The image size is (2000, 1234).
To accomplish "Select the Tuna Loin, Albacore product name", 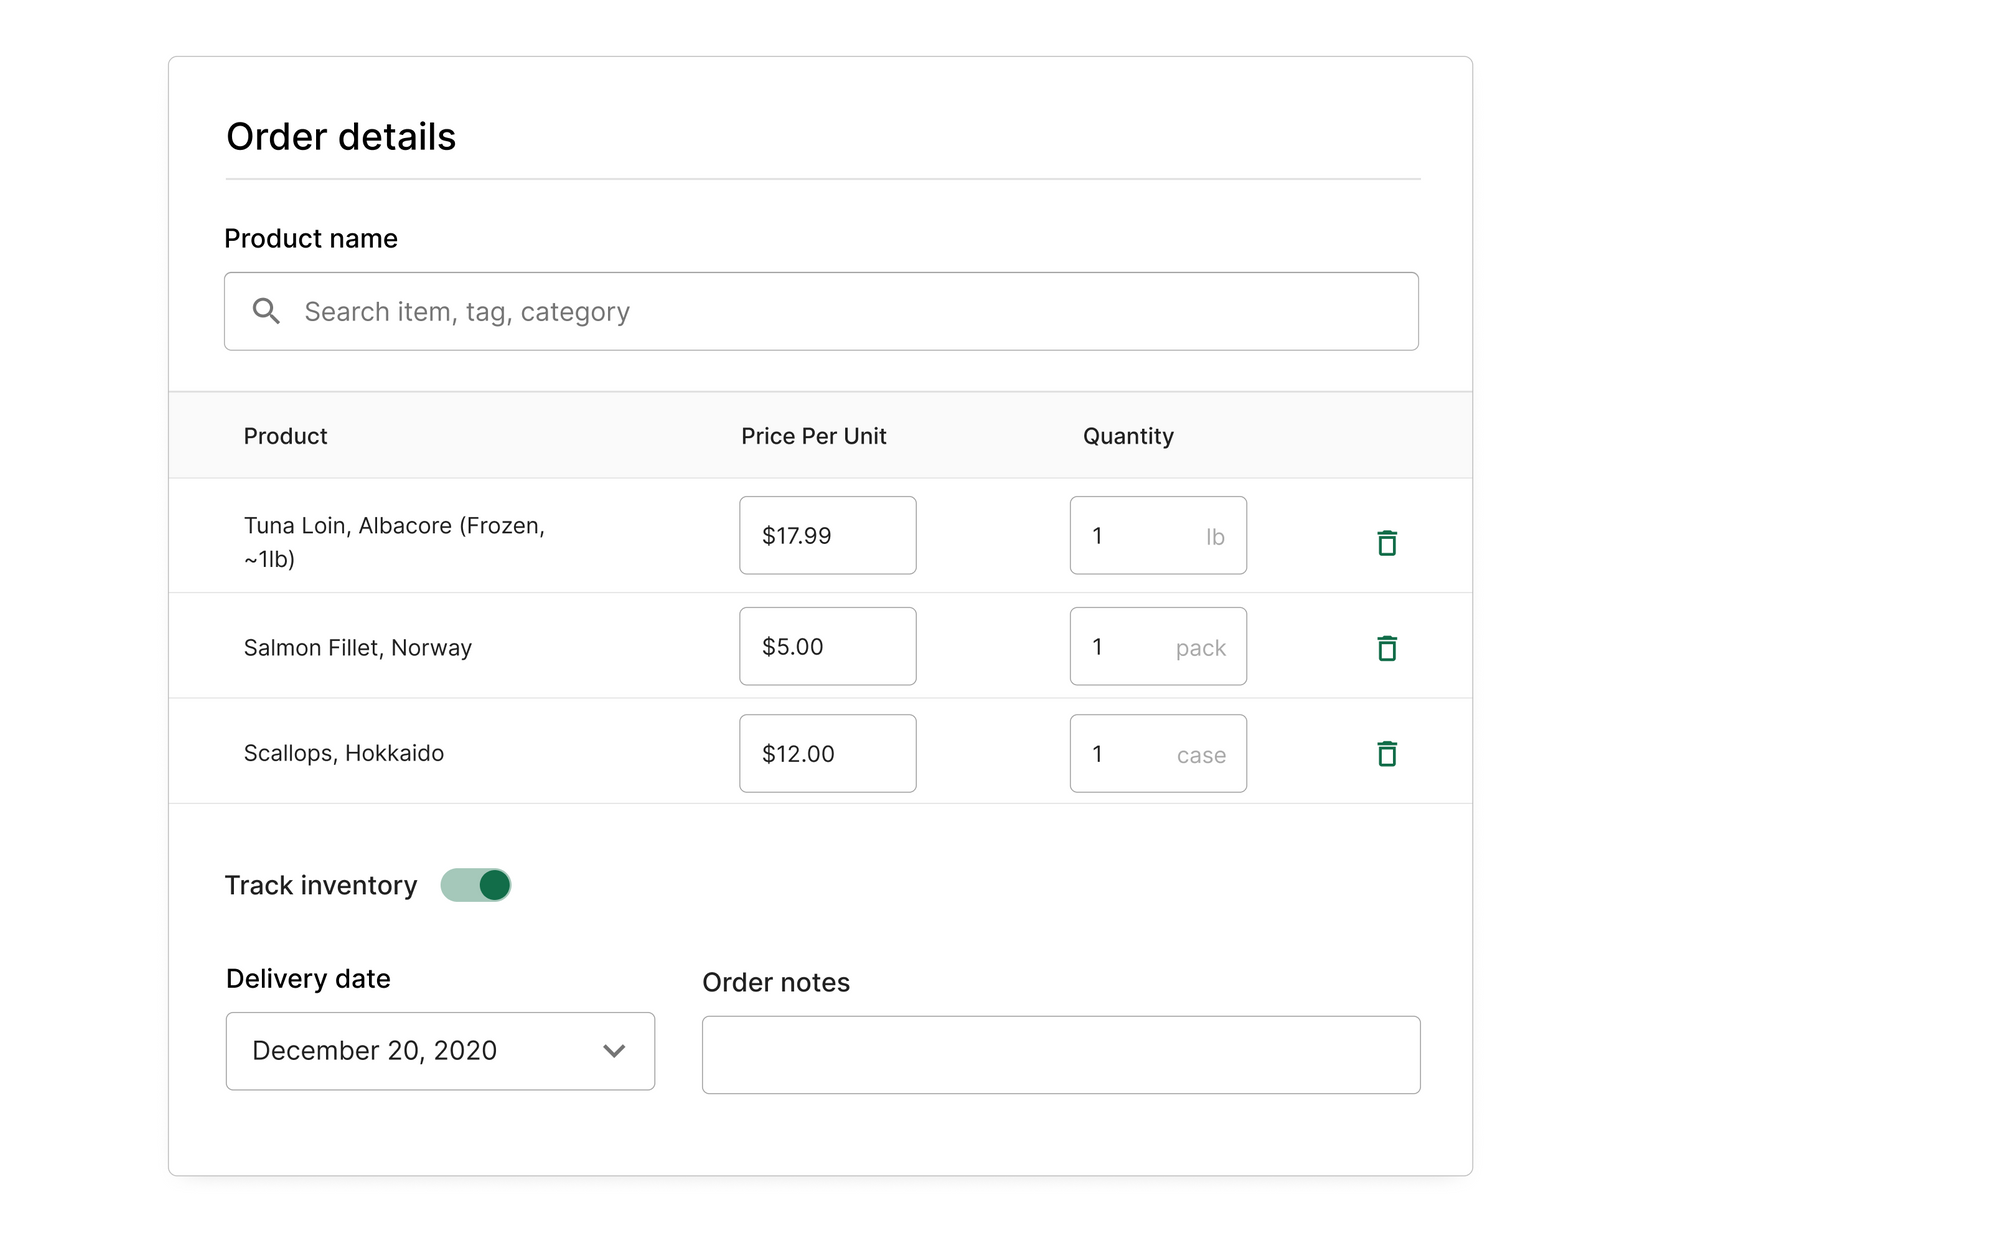I will (394, 542).
